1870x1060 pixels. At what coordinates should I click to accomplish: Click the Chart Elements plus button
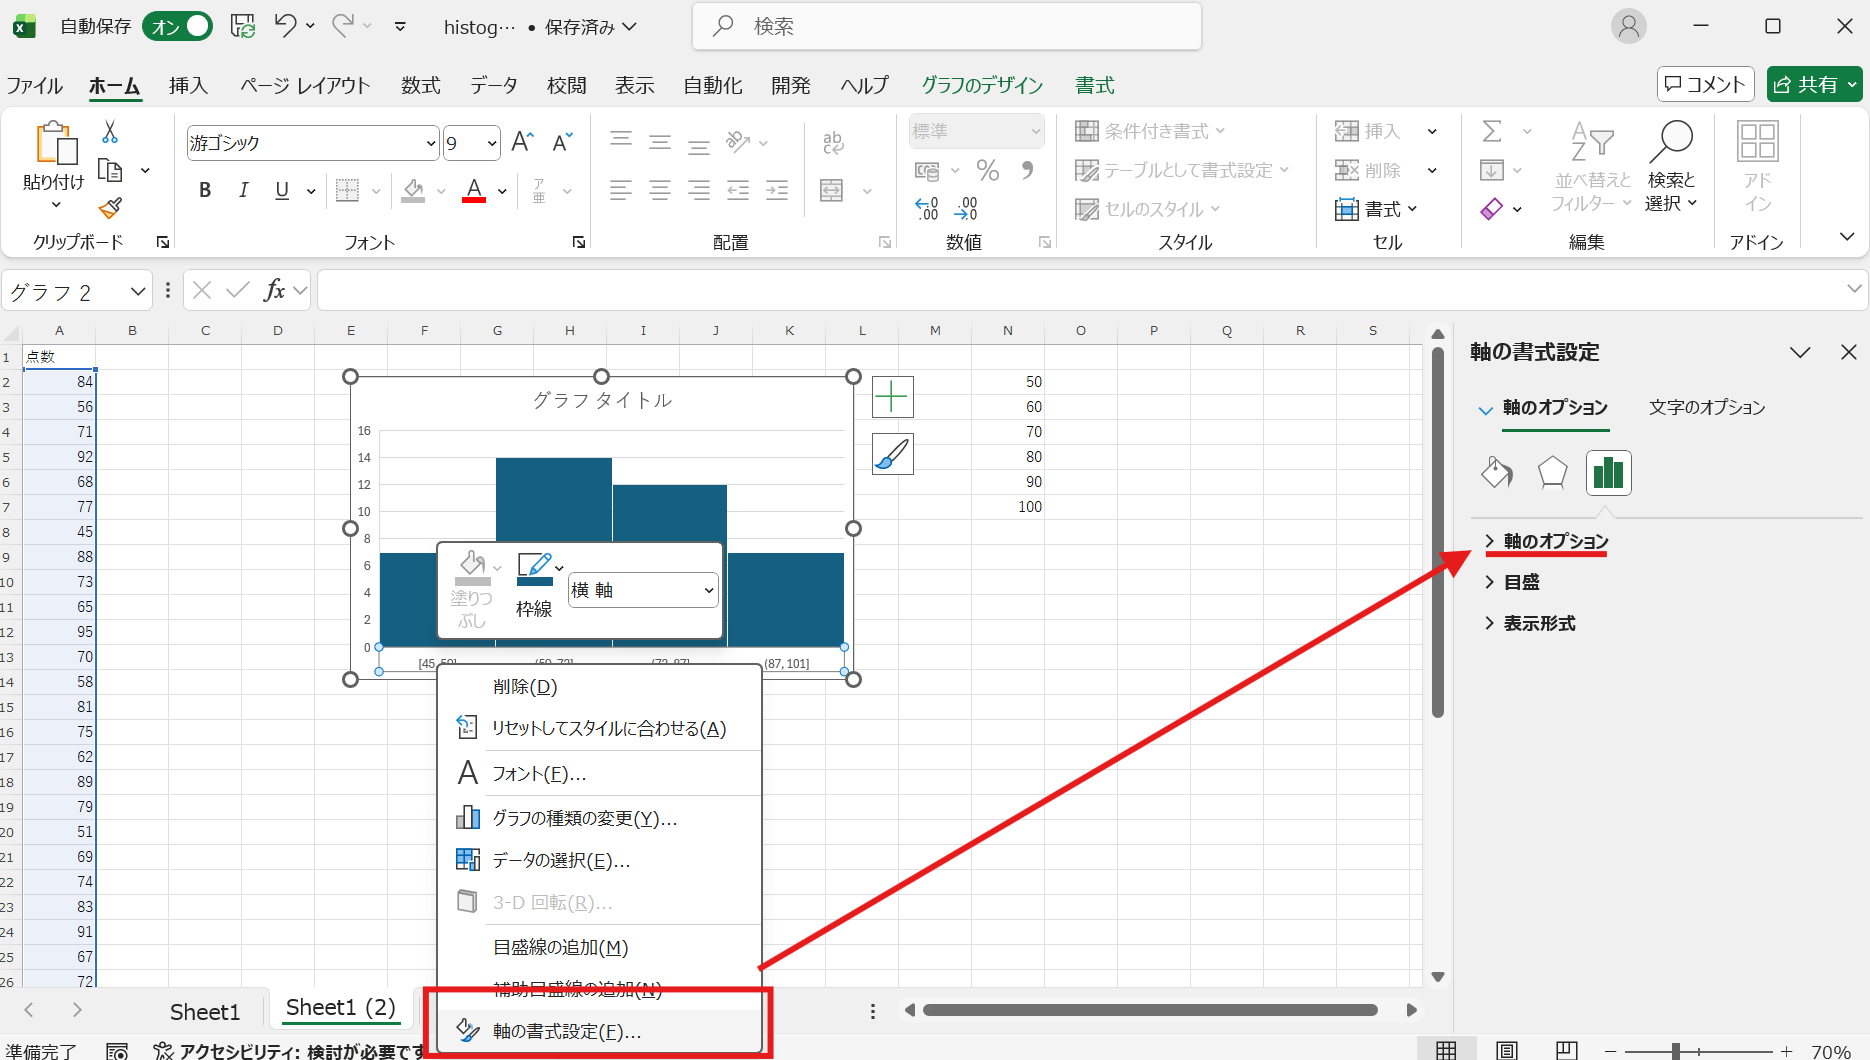892,397
